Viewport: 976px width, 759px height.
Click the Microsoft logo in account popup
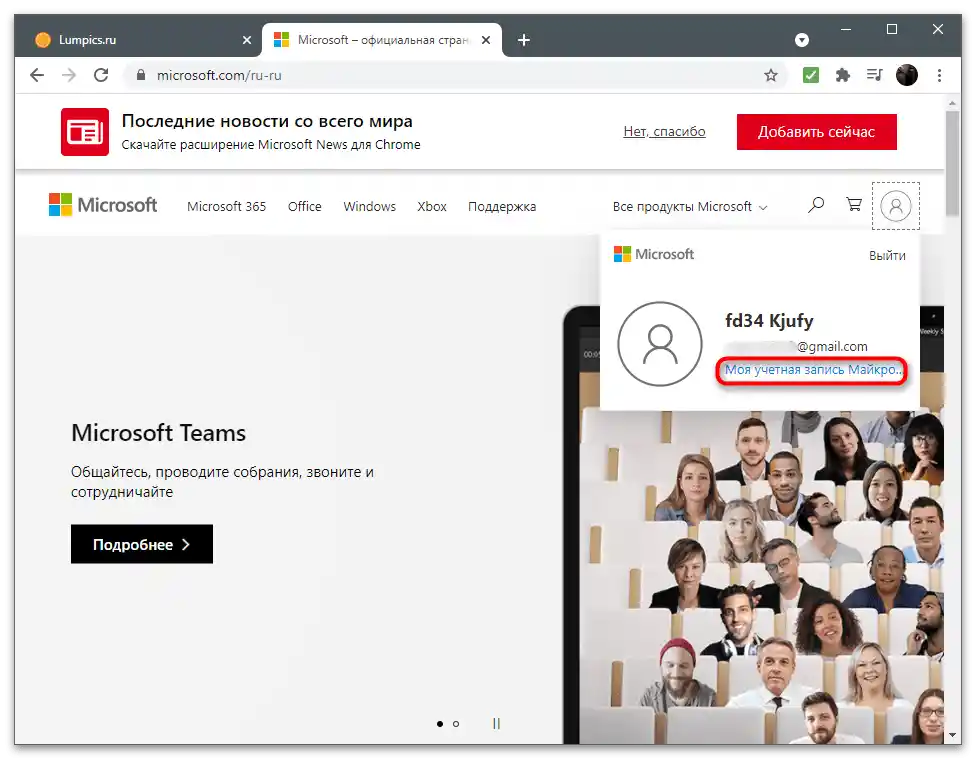click(x=654, y=254)
